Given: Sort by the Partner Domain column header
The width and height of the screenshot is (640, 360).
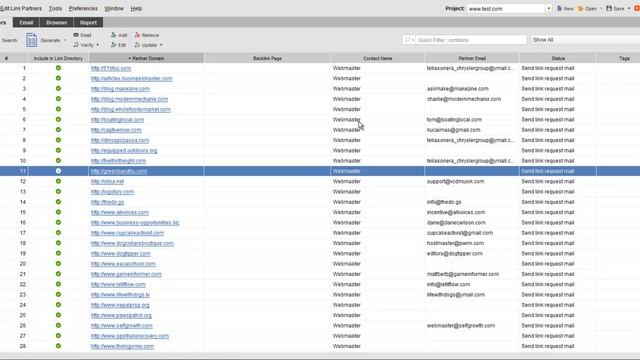Looking at the screenshot, I should [x=146, y=58].
